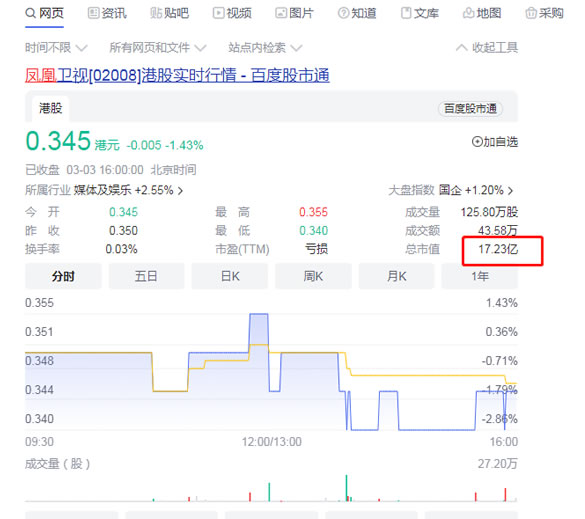
Task: Switch chart to 月K view
Action: pyautogui.click(x=397, y=276)
